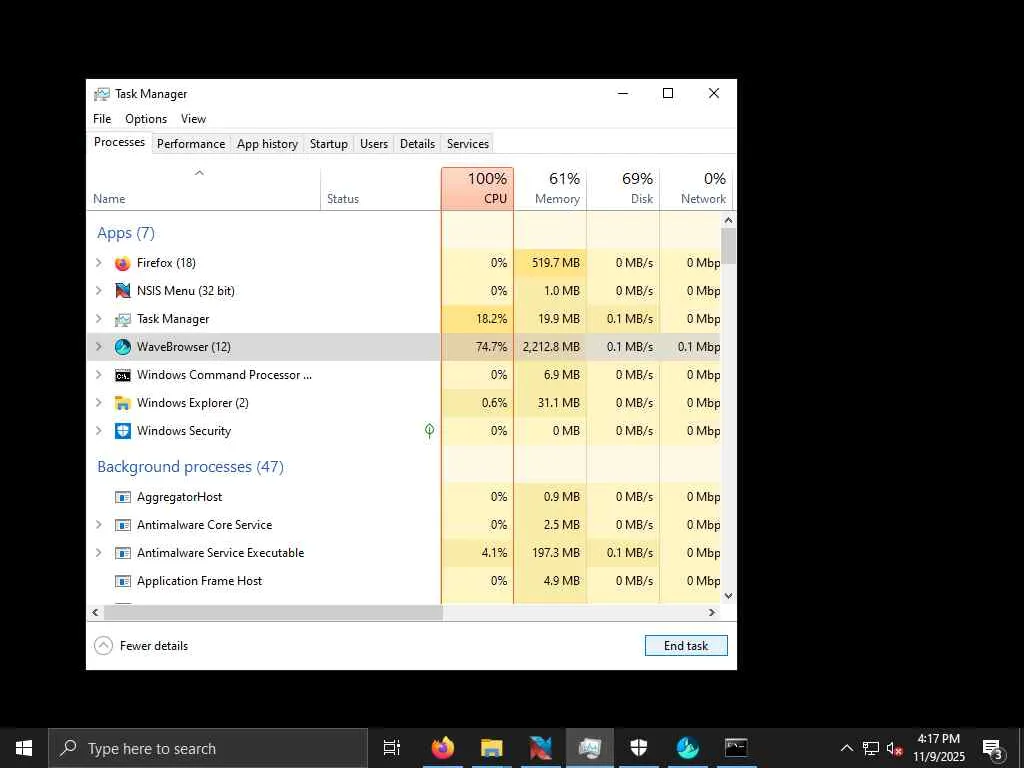The height and width of the screenshot is (768, 1024).
Task: Click the Antimalware Core Service icon
Action: click(x=122, y=525)
